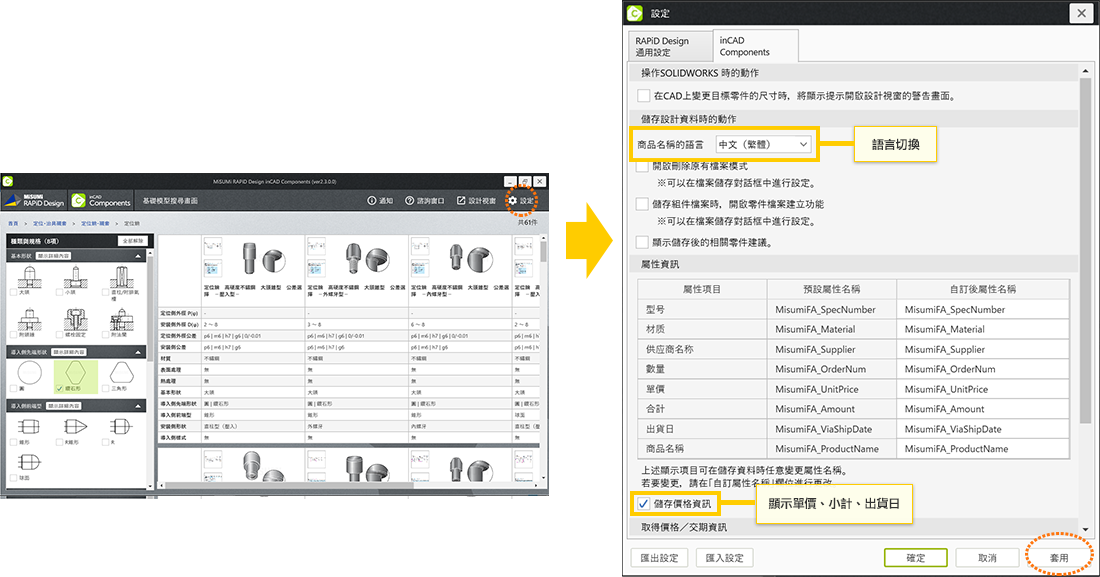Open 設定 gear icon in the toolbar
1100x577 pixels.
pyautogui.click(x=519, y=201)
